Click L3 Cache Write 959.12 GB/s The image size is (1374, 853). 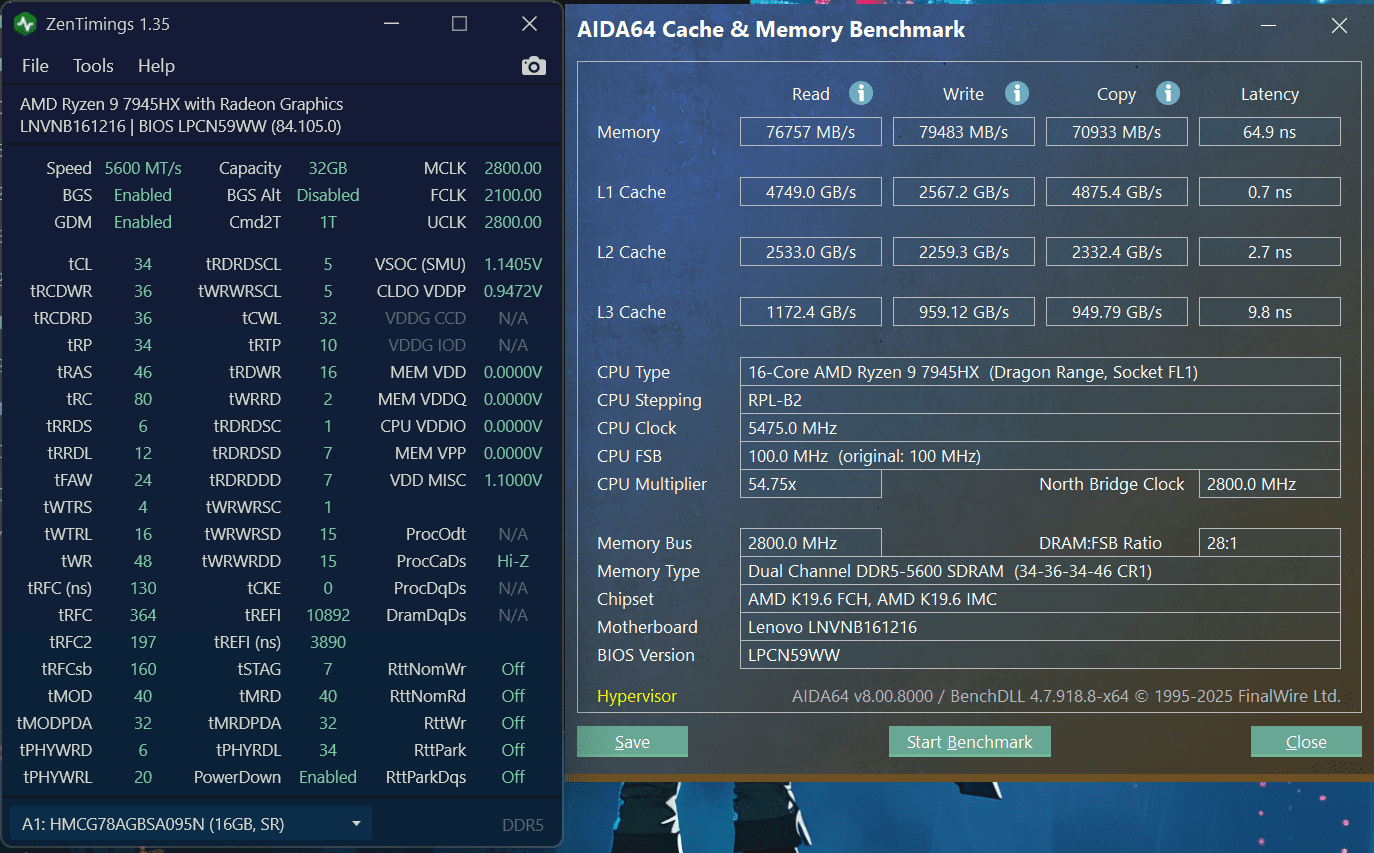coord(964,312)
